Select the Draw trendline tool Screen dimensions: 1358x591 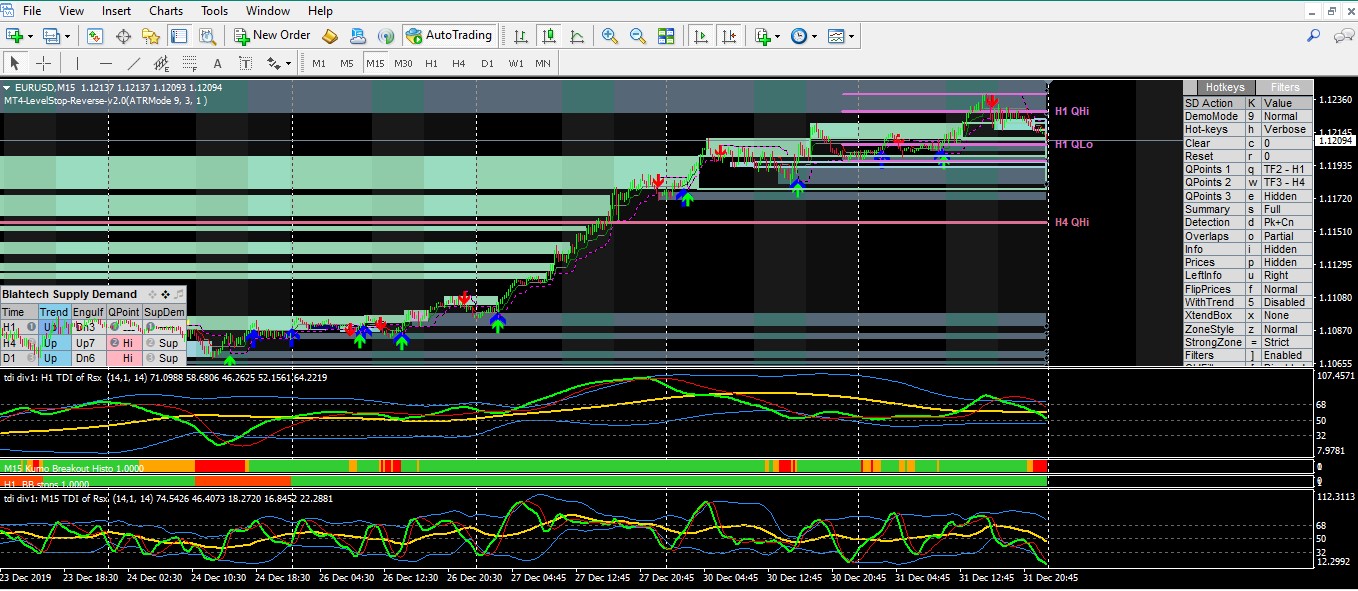pyautogui.click(x=133, y=63)
